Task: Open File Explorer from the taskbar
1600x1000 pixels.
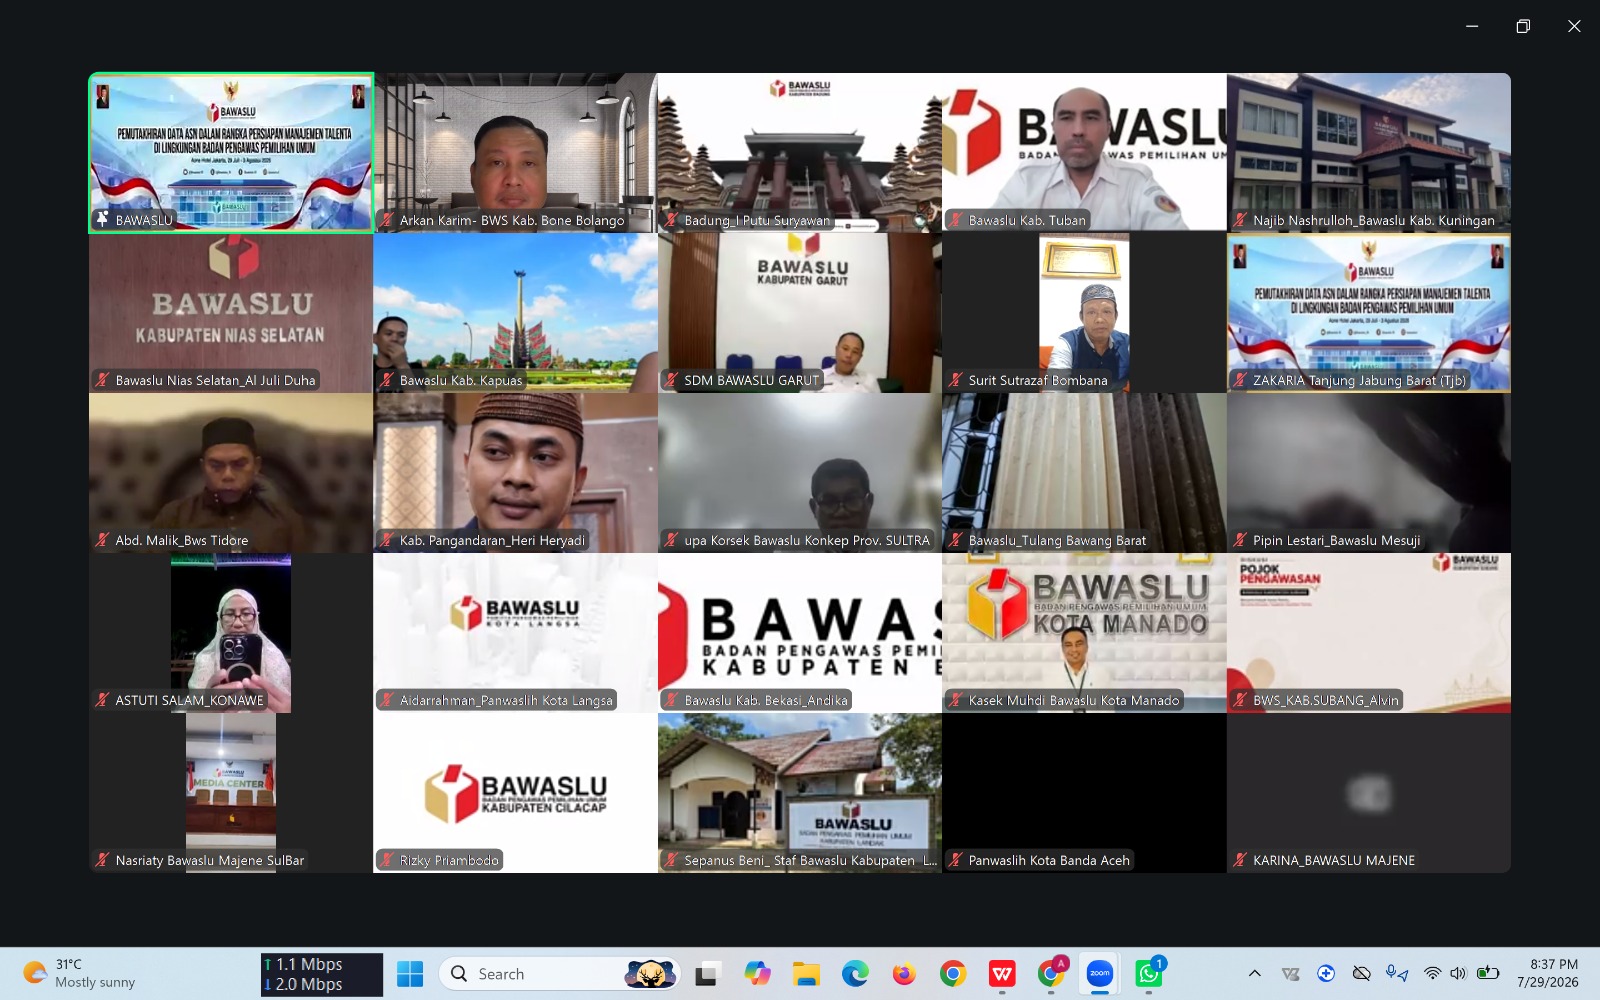Action: pos(806,974)
